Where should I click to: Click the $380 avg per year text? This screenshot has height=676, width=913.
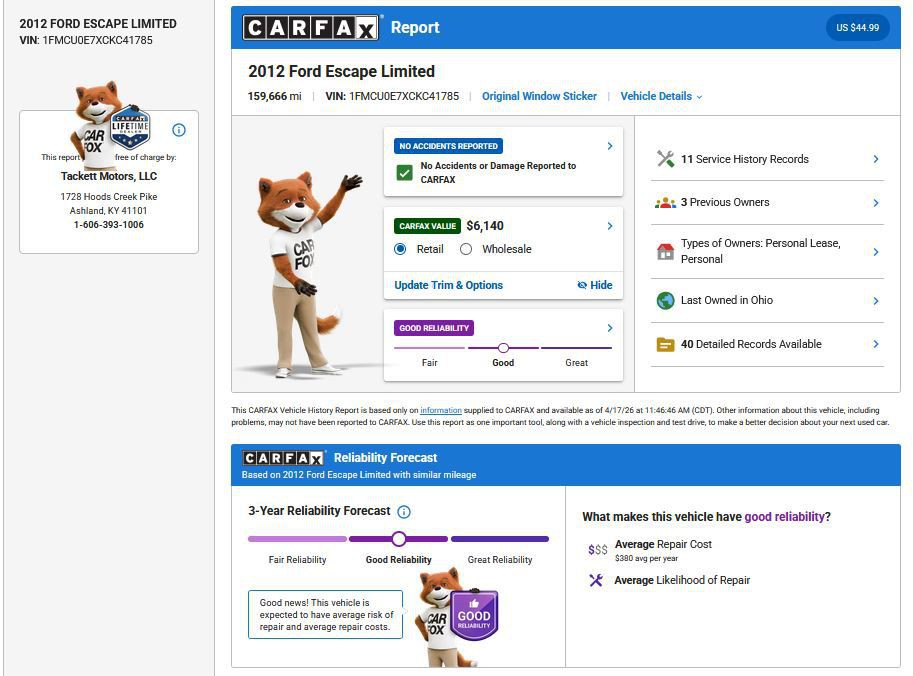(646, 558)
